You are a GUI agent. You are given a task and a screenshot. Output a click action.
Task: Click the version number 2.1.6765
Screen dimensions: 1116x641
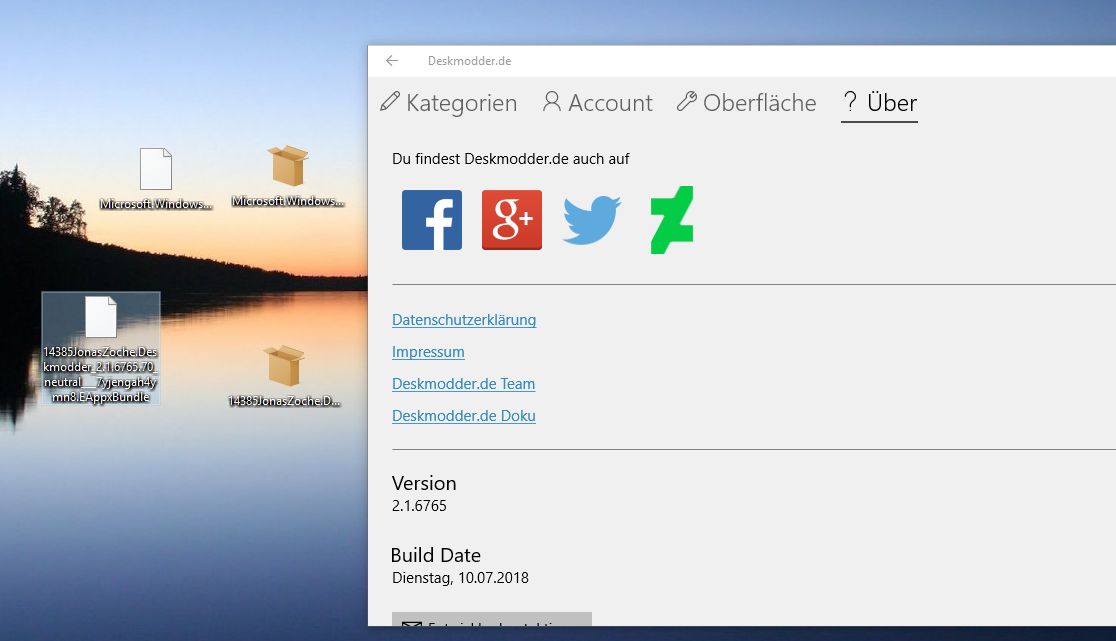[x=419, y=506]
